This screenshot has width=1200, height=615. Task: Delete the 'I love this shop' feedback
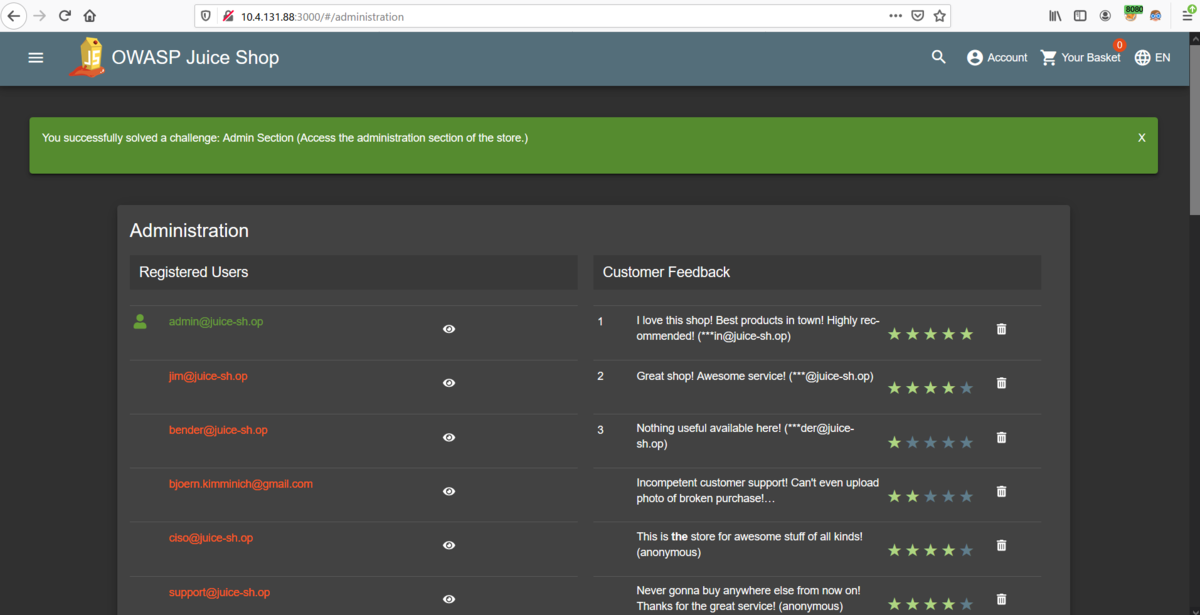tap(1002, 329)
